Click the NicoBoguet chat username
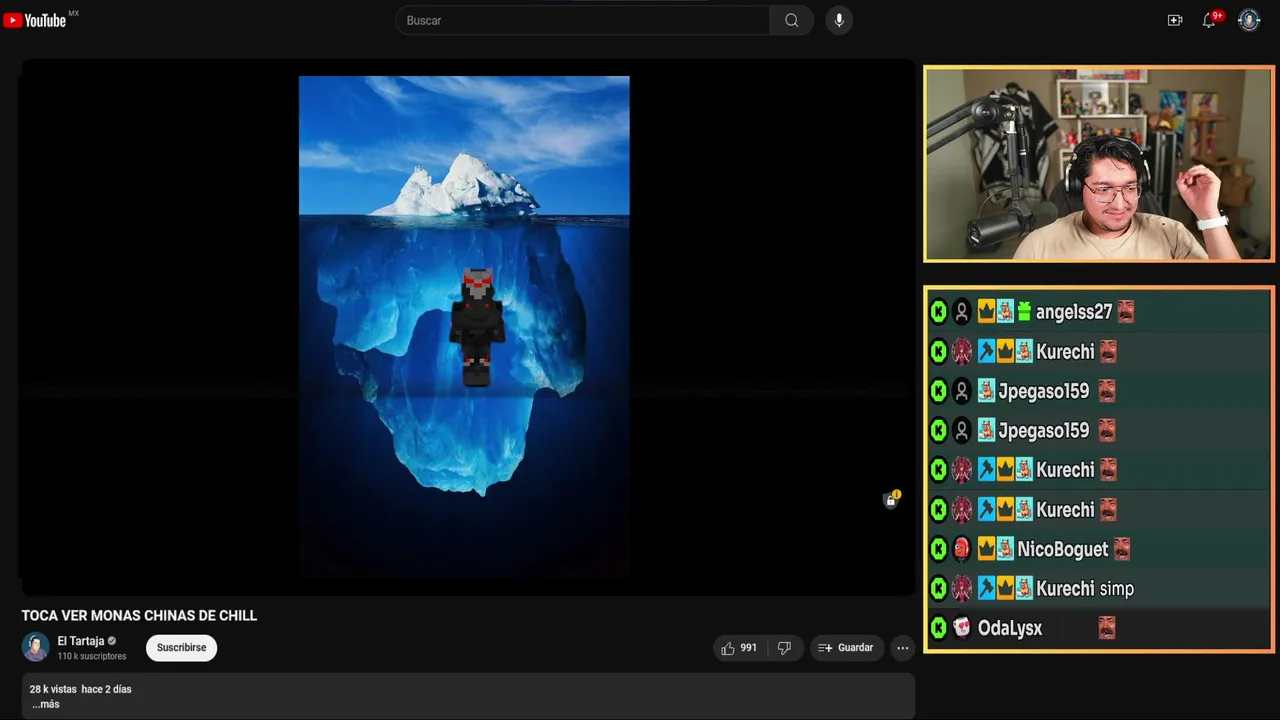This screenshot has width=1280, height=720. (x=1062, y=549)
